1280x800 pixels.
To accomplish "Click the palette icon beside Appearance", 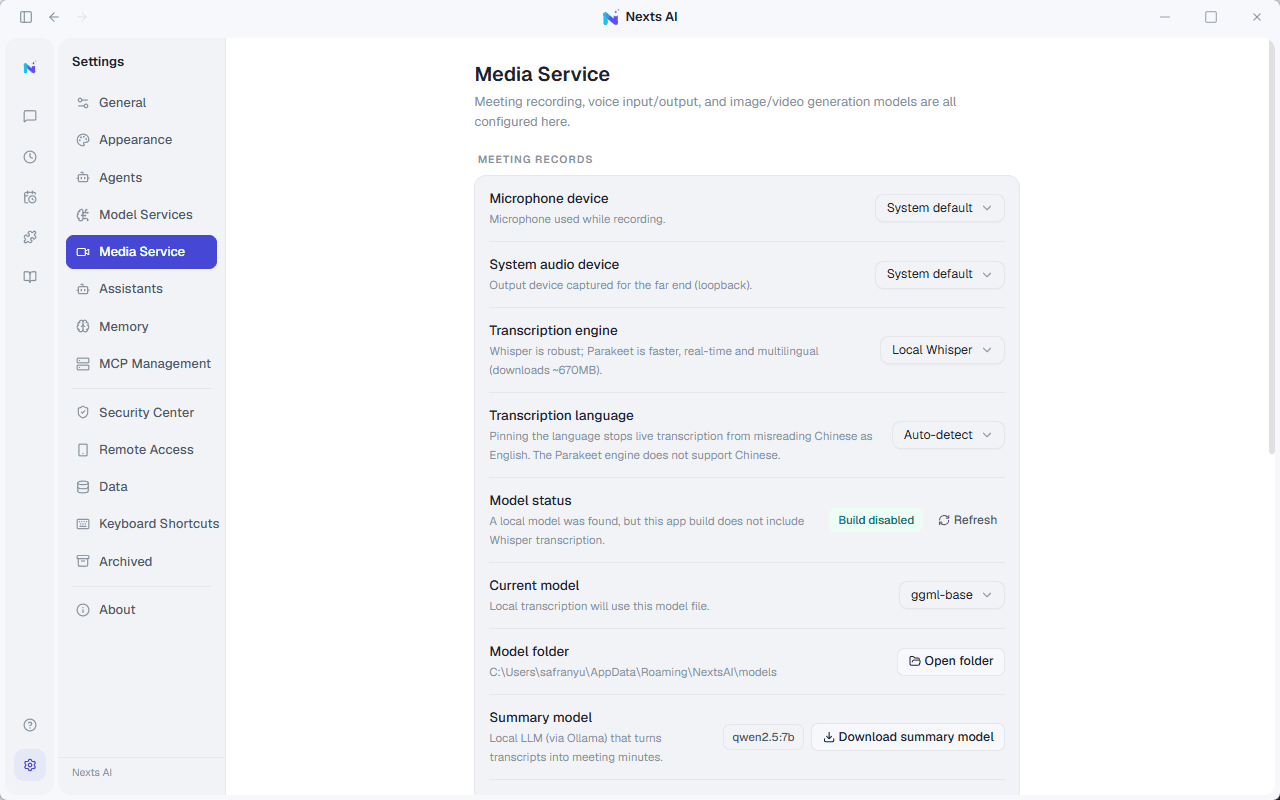I will click(x=83, y=140).
